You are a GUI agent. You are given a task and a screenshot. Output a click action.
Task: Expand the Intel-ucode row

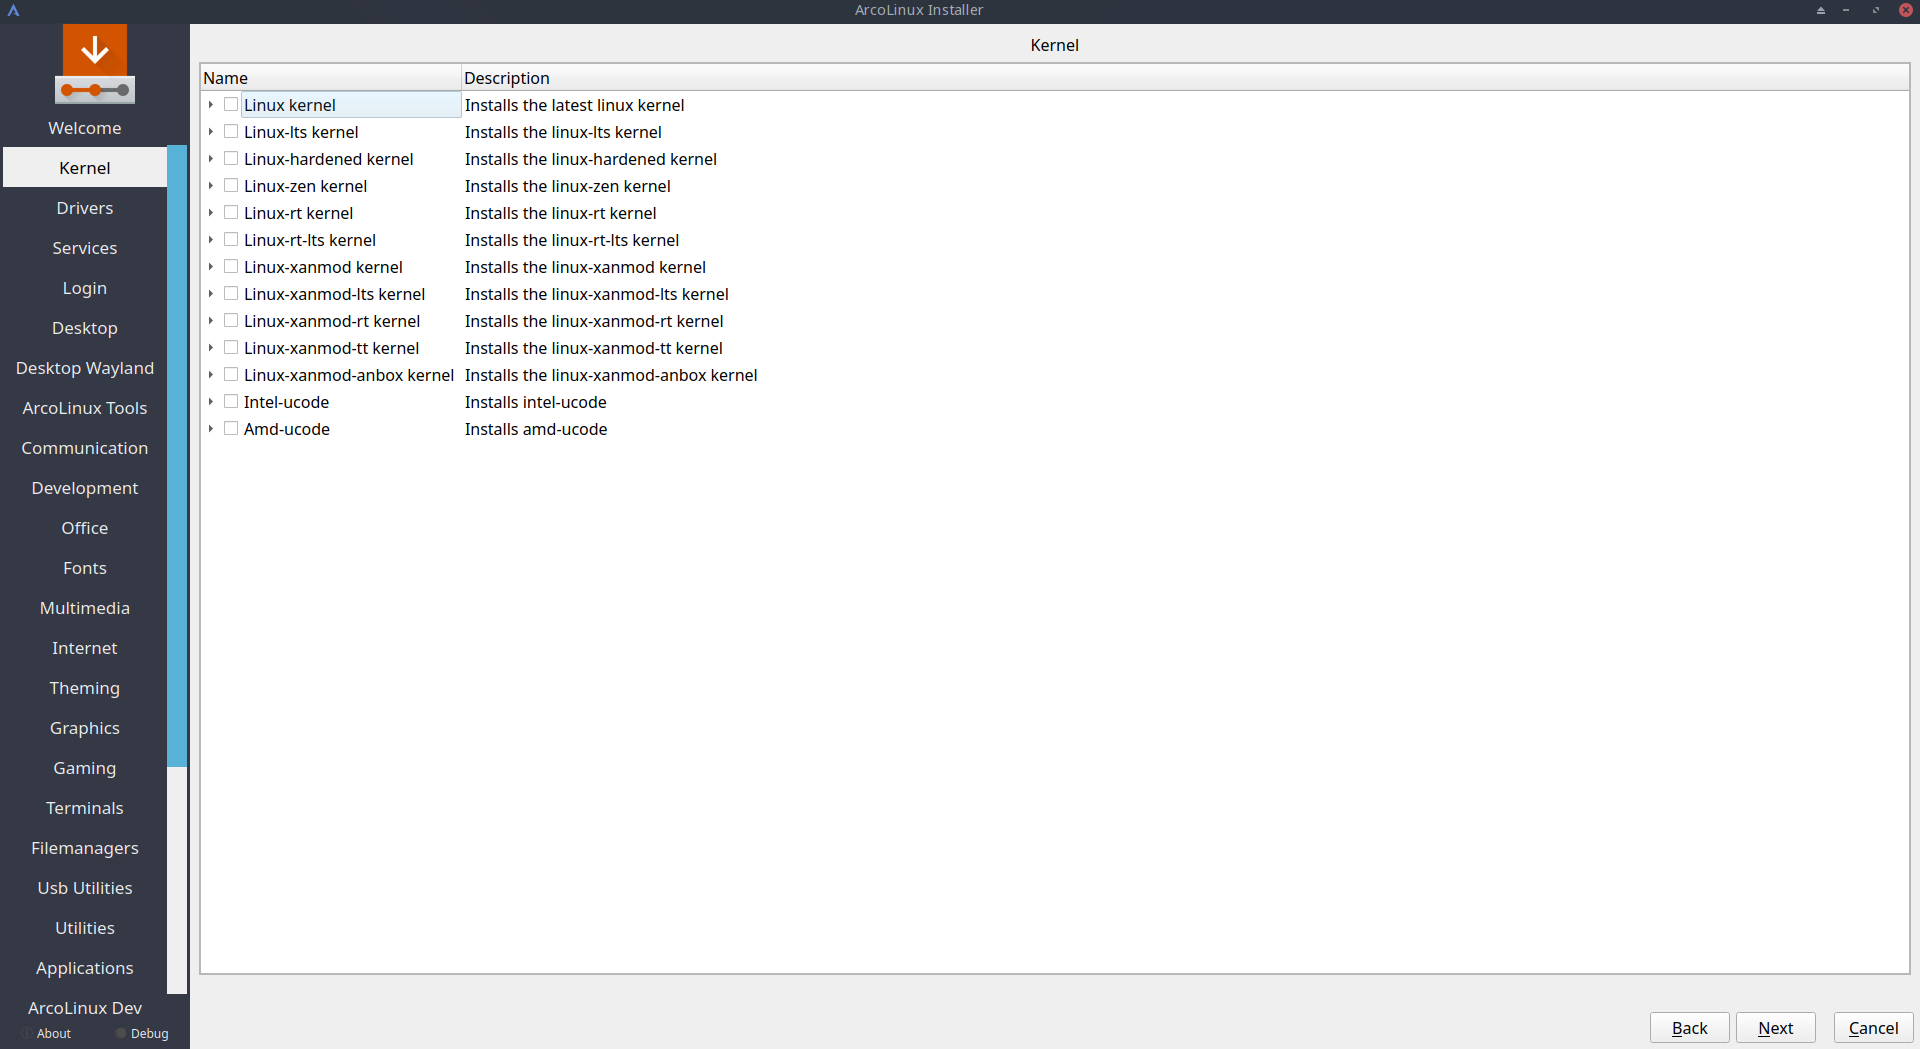tap(211, 402)
